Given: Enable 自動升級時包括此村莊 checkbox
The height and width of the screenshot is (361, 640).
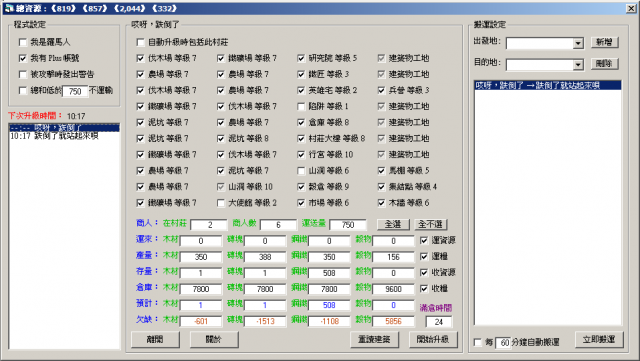Looking at the screenshot, I should [140, 42].
